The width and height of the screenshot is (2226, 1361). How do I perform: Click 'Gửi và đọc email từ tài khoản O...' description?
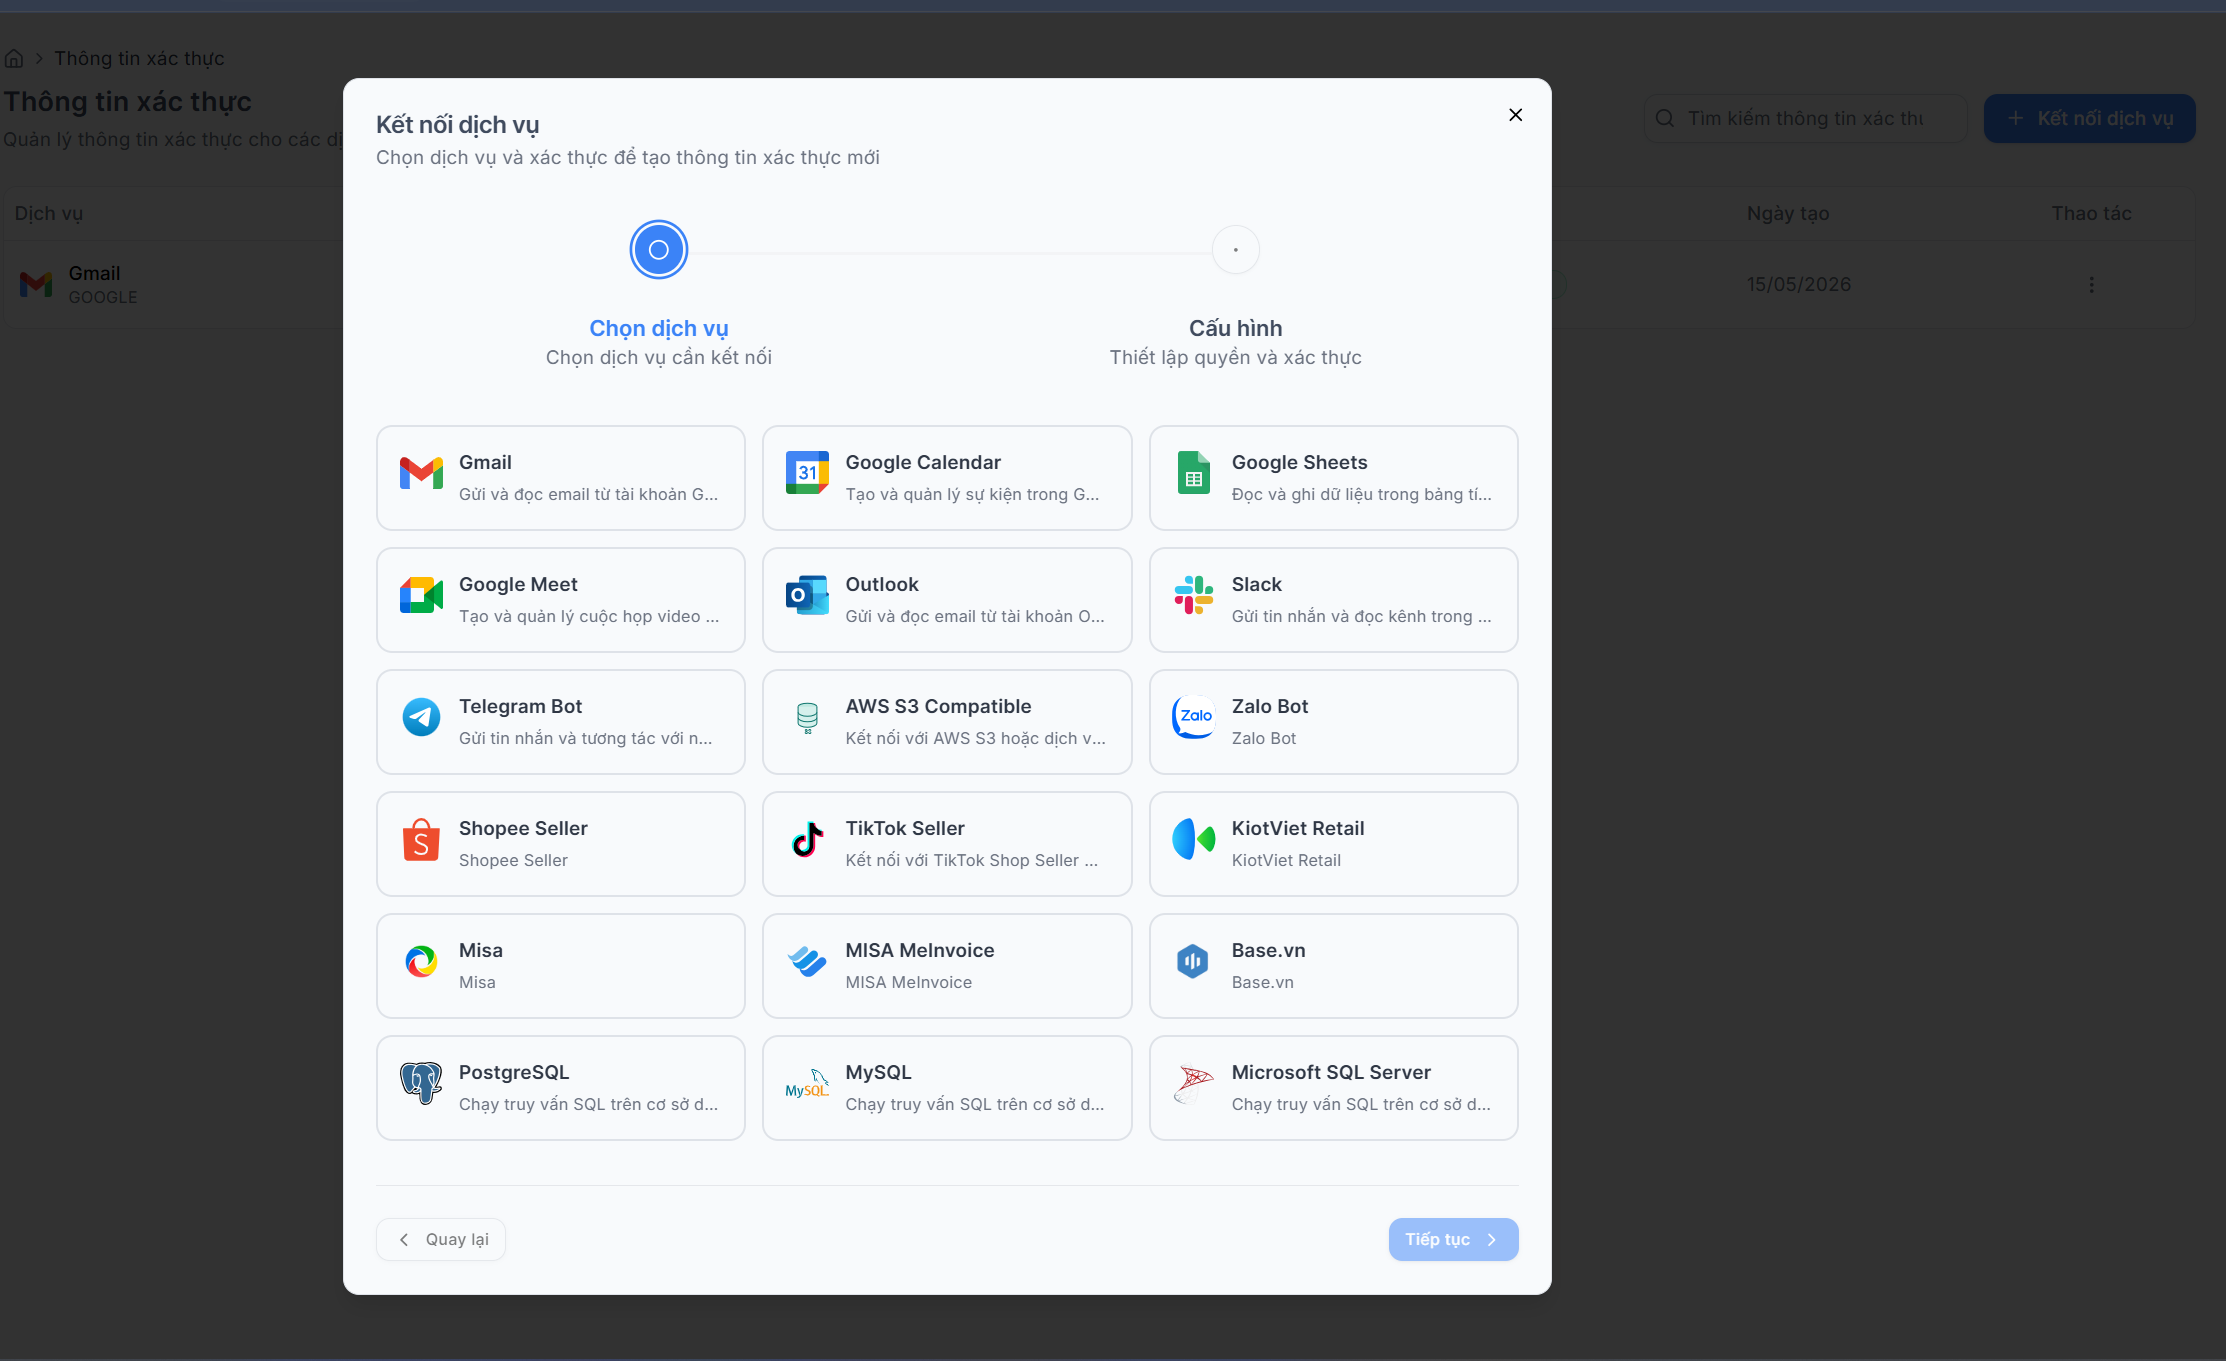pyautogui.click(x=975, y=616)
